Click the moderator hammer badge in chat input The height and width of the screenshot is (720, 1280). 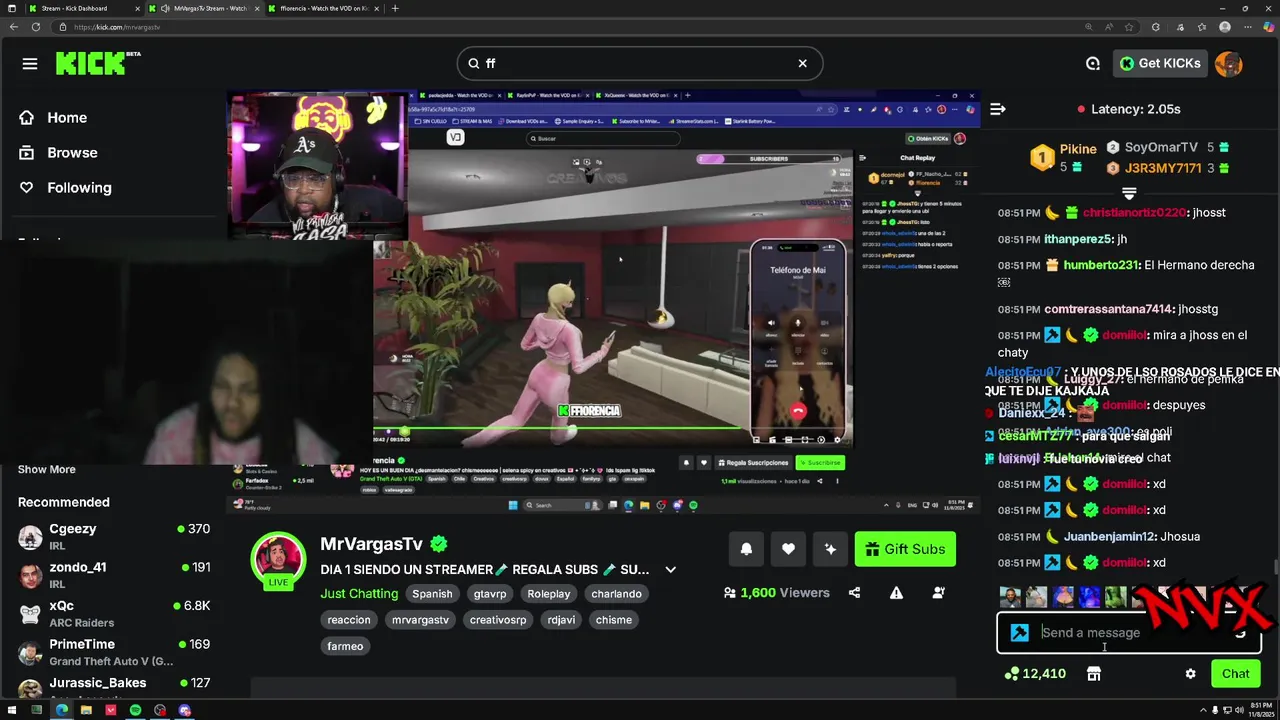1019,632
